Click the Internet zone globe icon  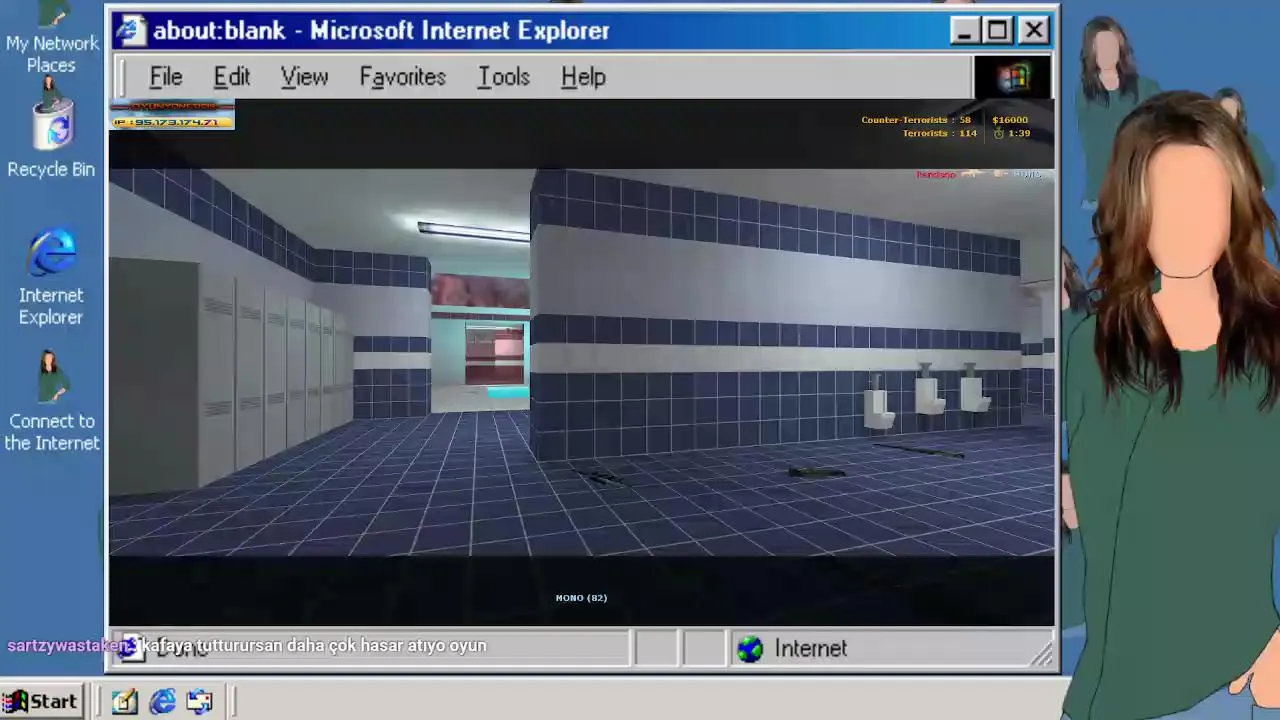pos(749,649)
